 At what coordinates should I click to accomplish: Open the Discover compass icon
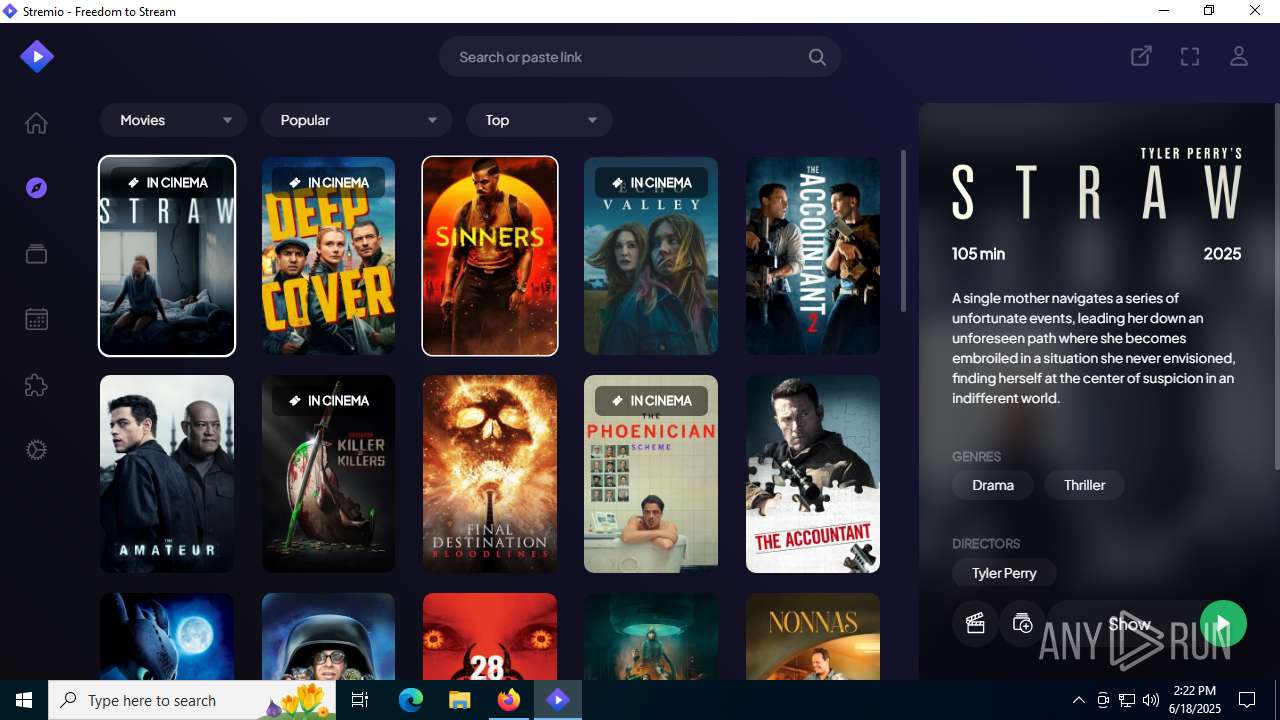36,188
